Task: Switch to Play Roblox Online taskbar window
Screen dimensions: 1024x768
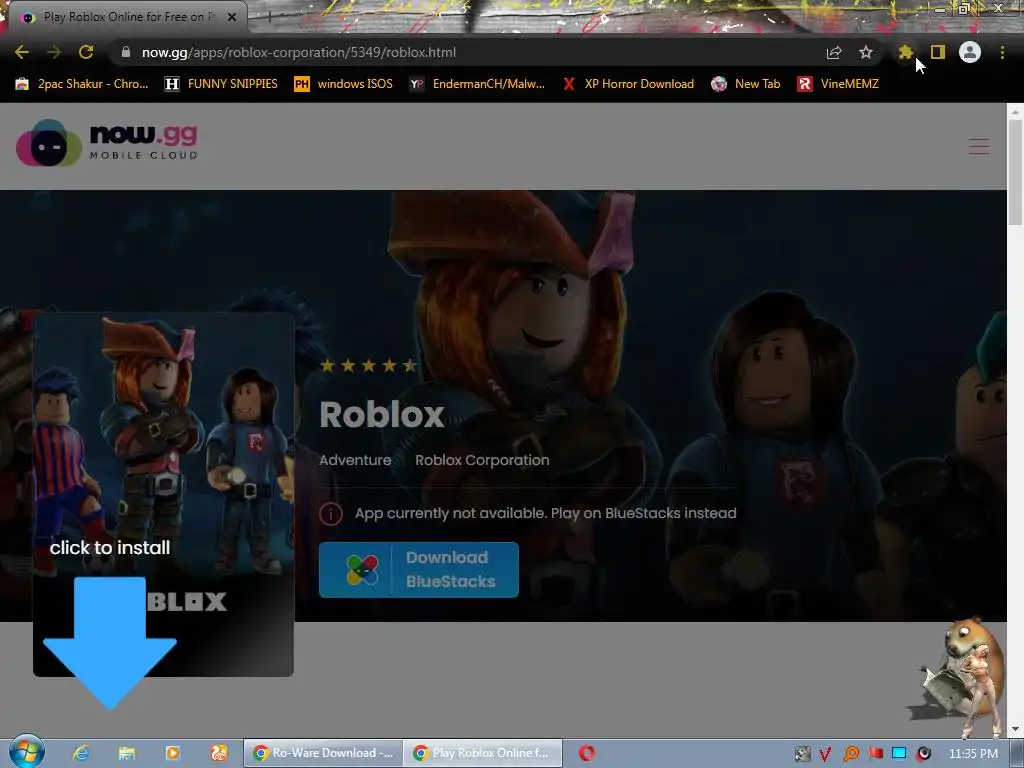Action: coord(483,753)
